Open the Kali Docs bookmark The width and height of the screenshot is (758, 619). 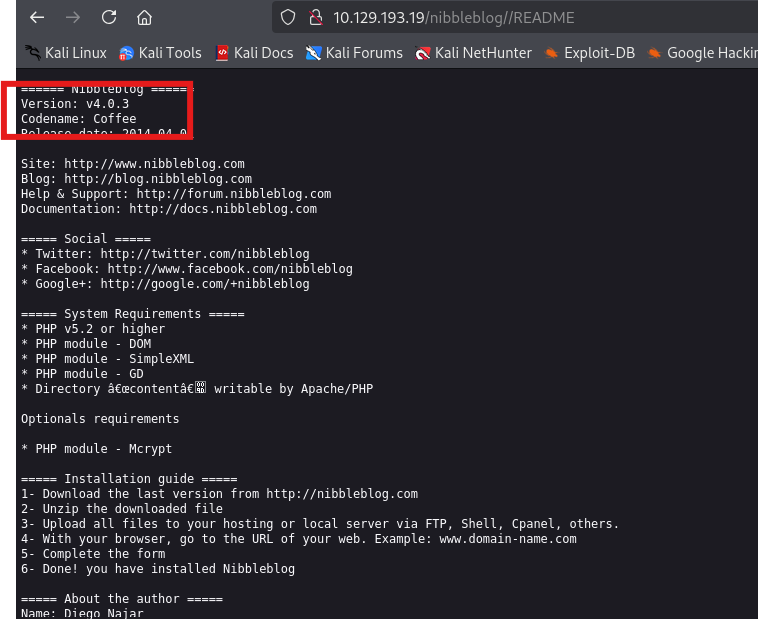(x=255, y=53)
